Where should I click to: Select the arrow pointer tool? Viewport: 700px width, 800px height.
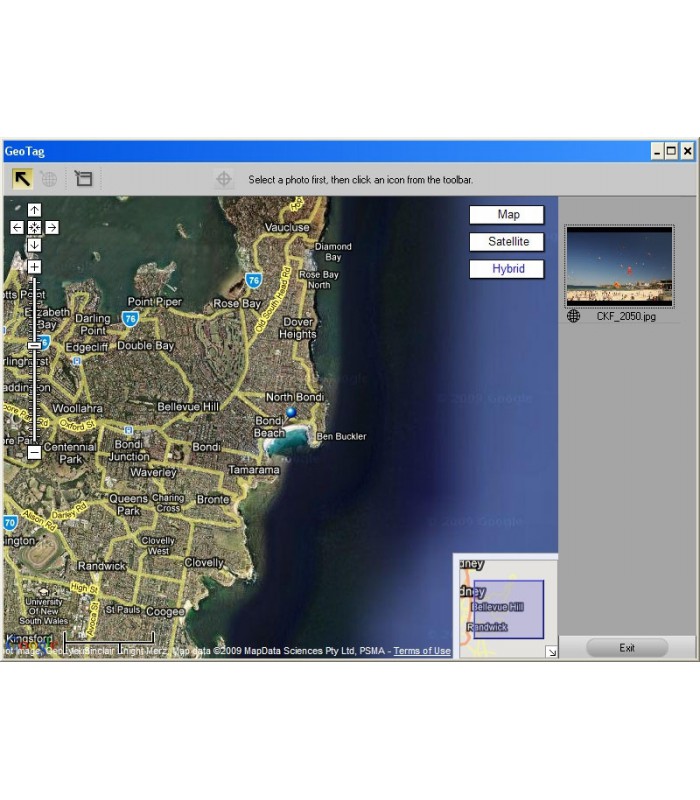point(22,179)
